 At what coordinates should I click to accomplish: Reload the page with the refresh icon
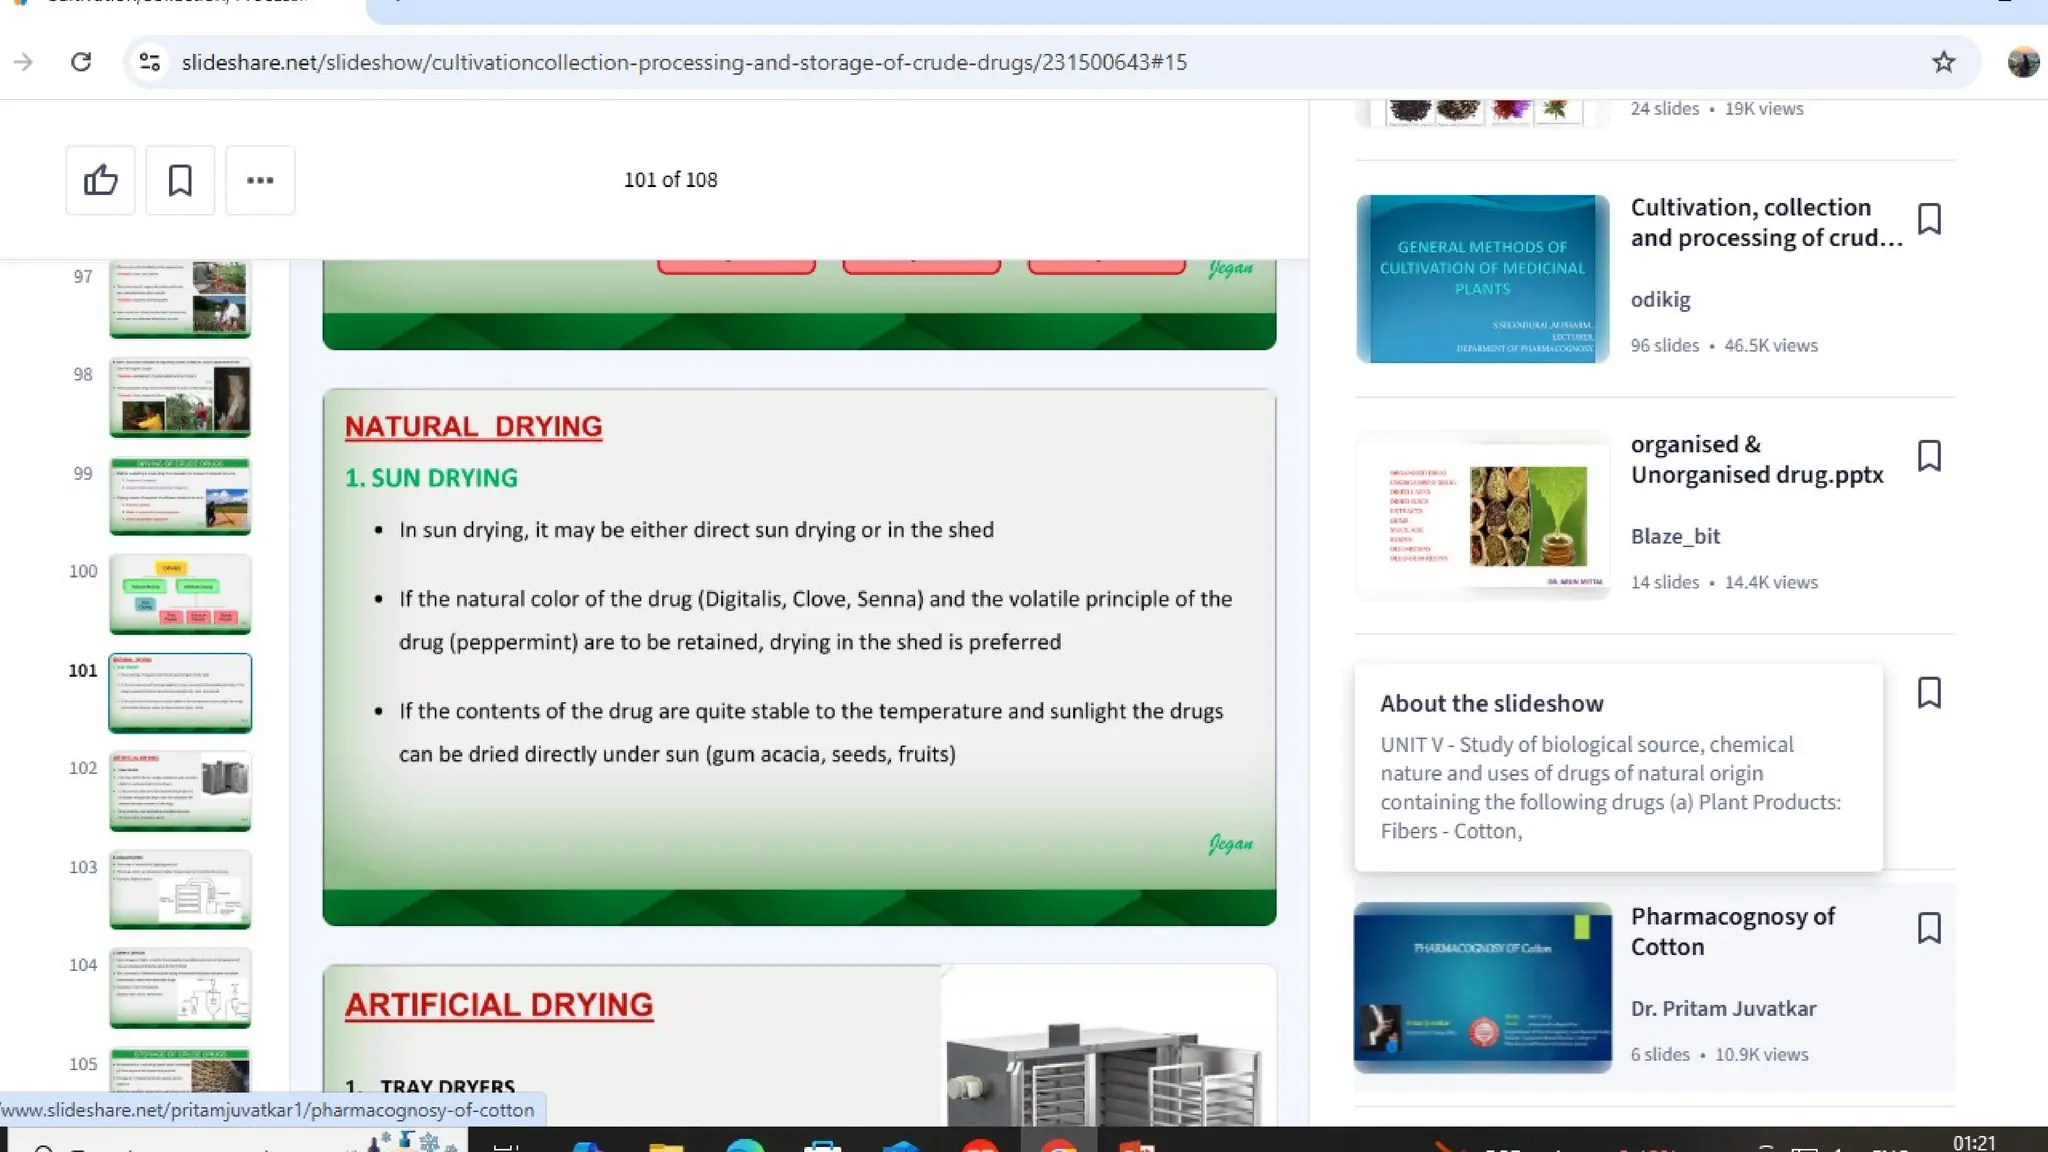click(81, 62)
